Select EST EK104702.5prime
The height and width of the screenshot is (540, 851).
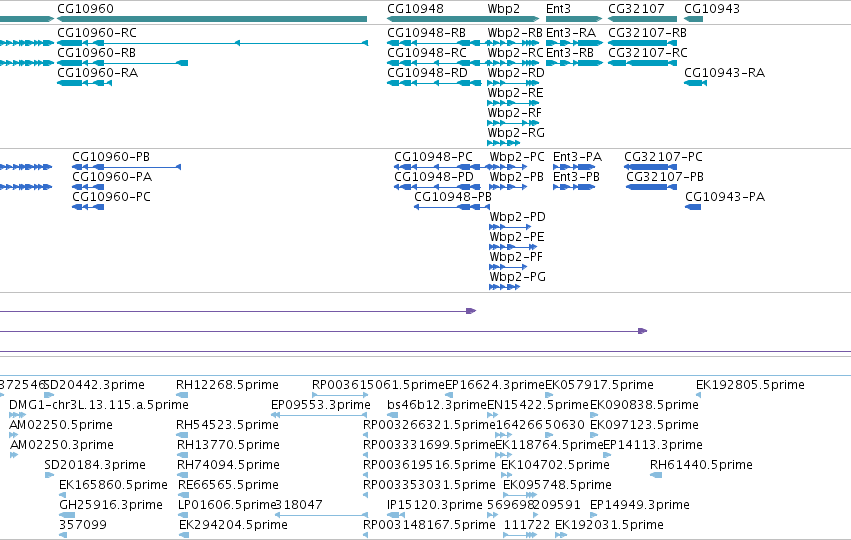point(555,466)
